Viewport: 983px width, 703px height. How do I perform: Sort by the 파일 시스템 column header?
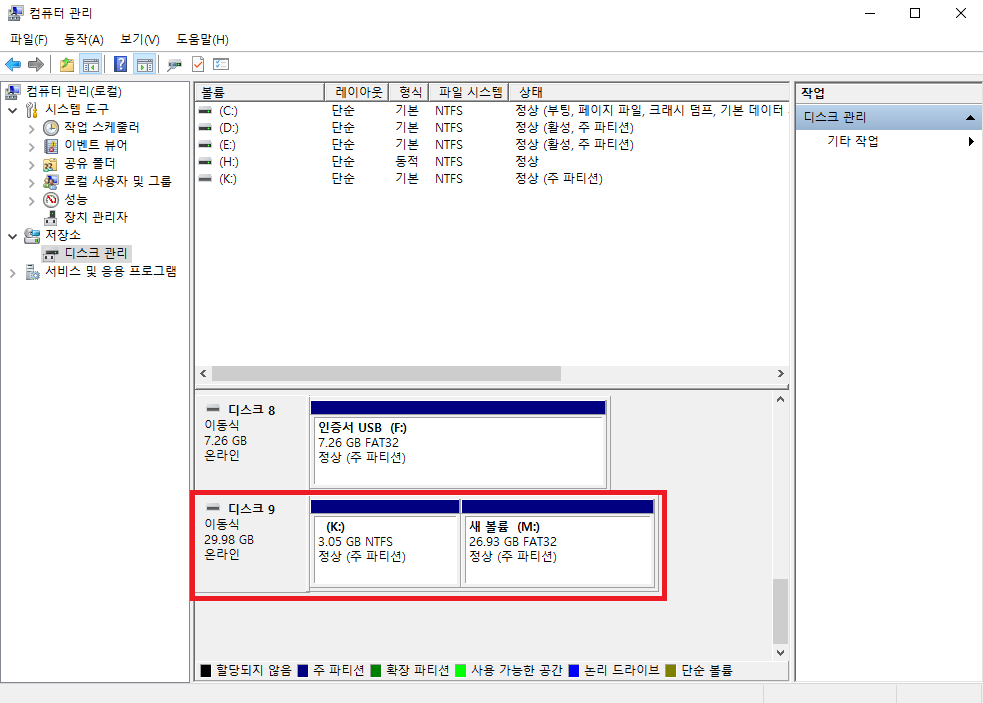pyautogui.click(x=469, y=92)
